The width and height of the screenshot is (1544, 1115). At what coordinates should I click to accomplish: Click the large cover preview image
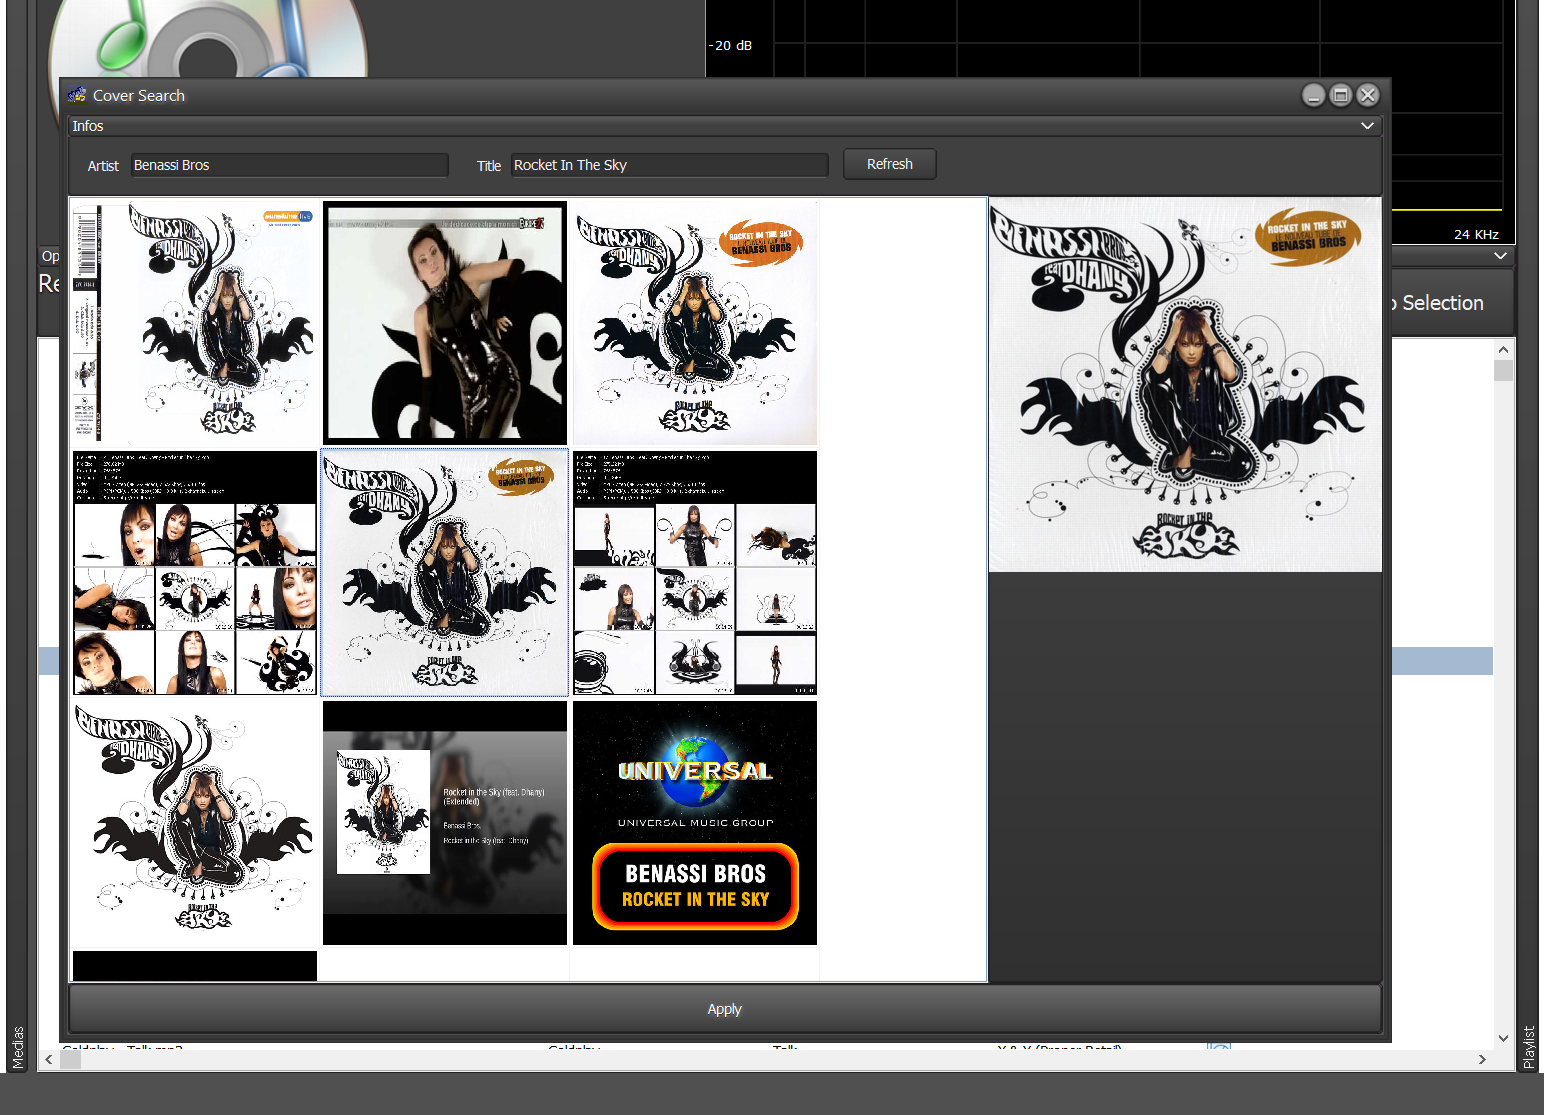point(1185,385)
